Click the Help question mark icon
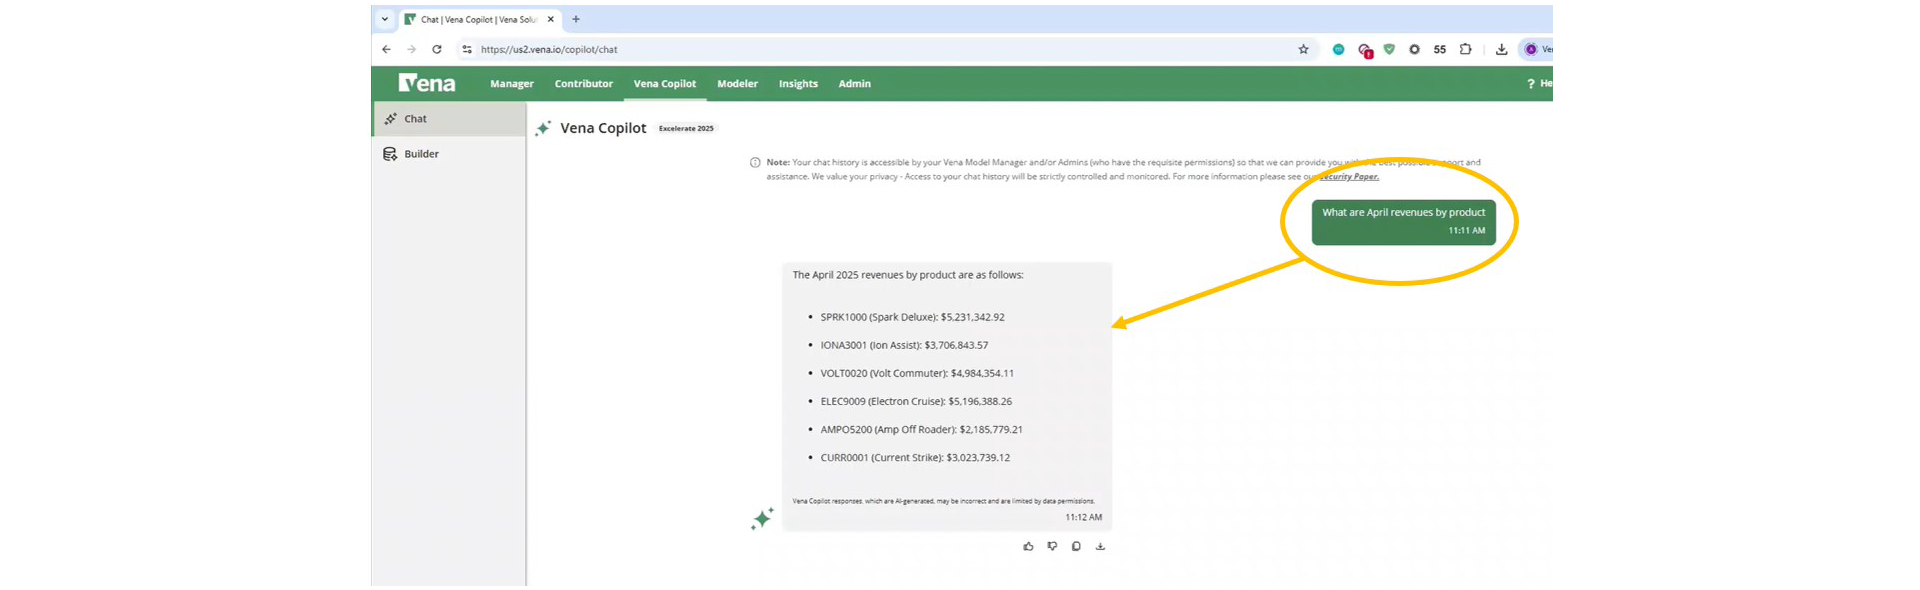The width and height of the screenshot is (1920, 590). (x=1531, y=84)
